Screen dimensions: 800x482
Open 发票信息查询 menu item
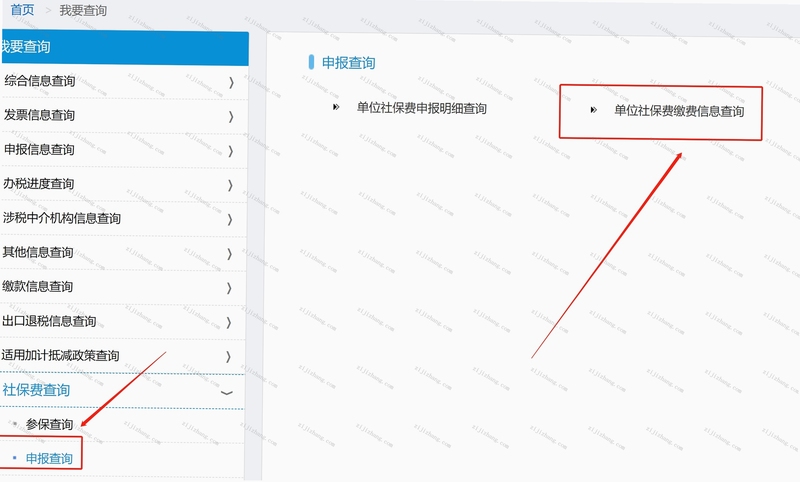(x=39, y=115)
